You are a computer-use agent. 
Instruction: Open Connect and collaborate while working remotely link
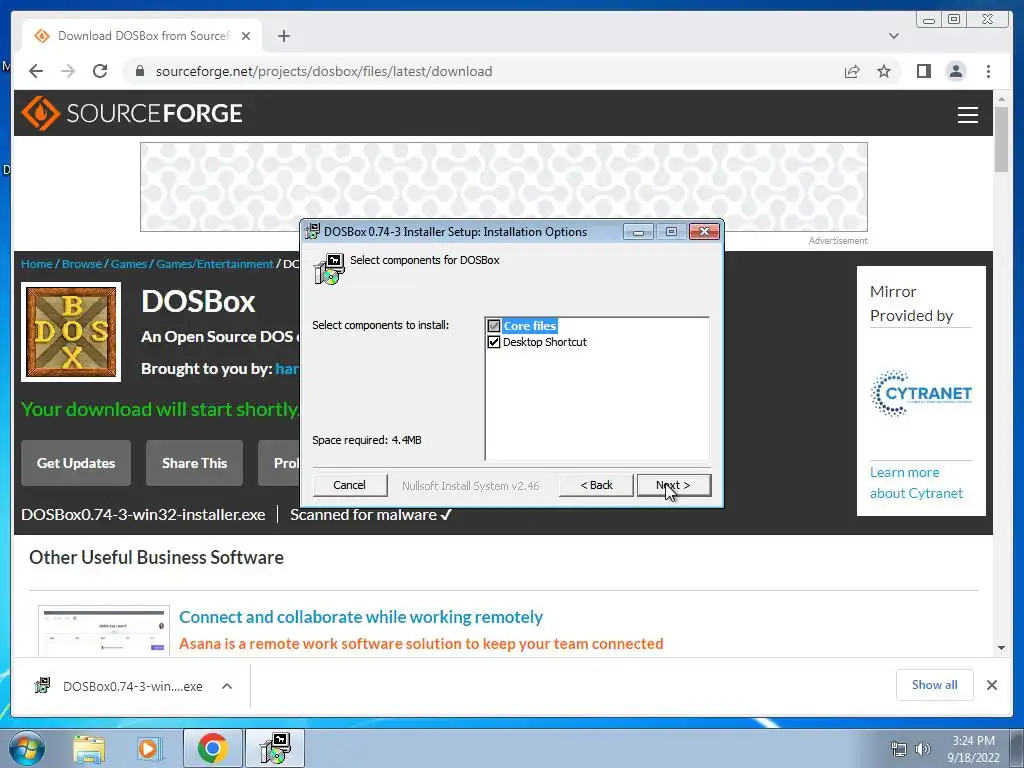click(360, 617)
